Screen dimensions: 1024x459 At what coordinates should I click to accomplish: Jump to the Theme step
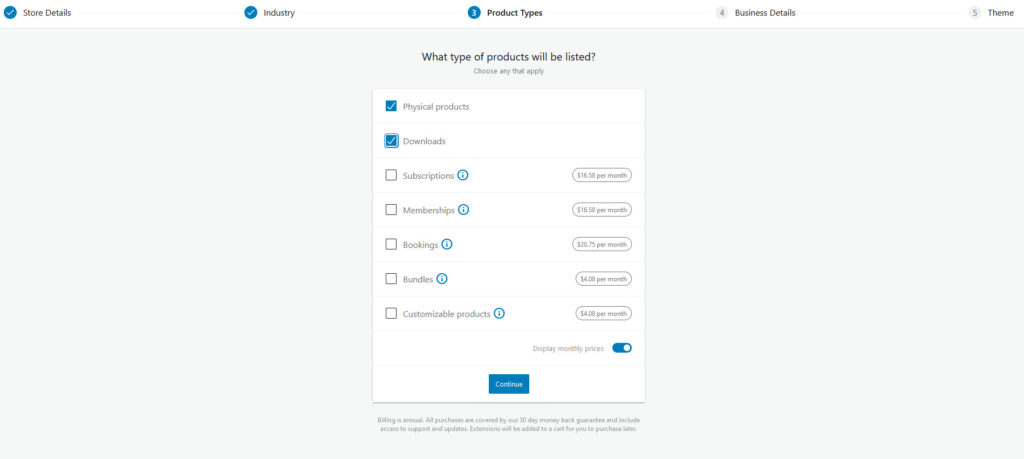click(1000, 12)
